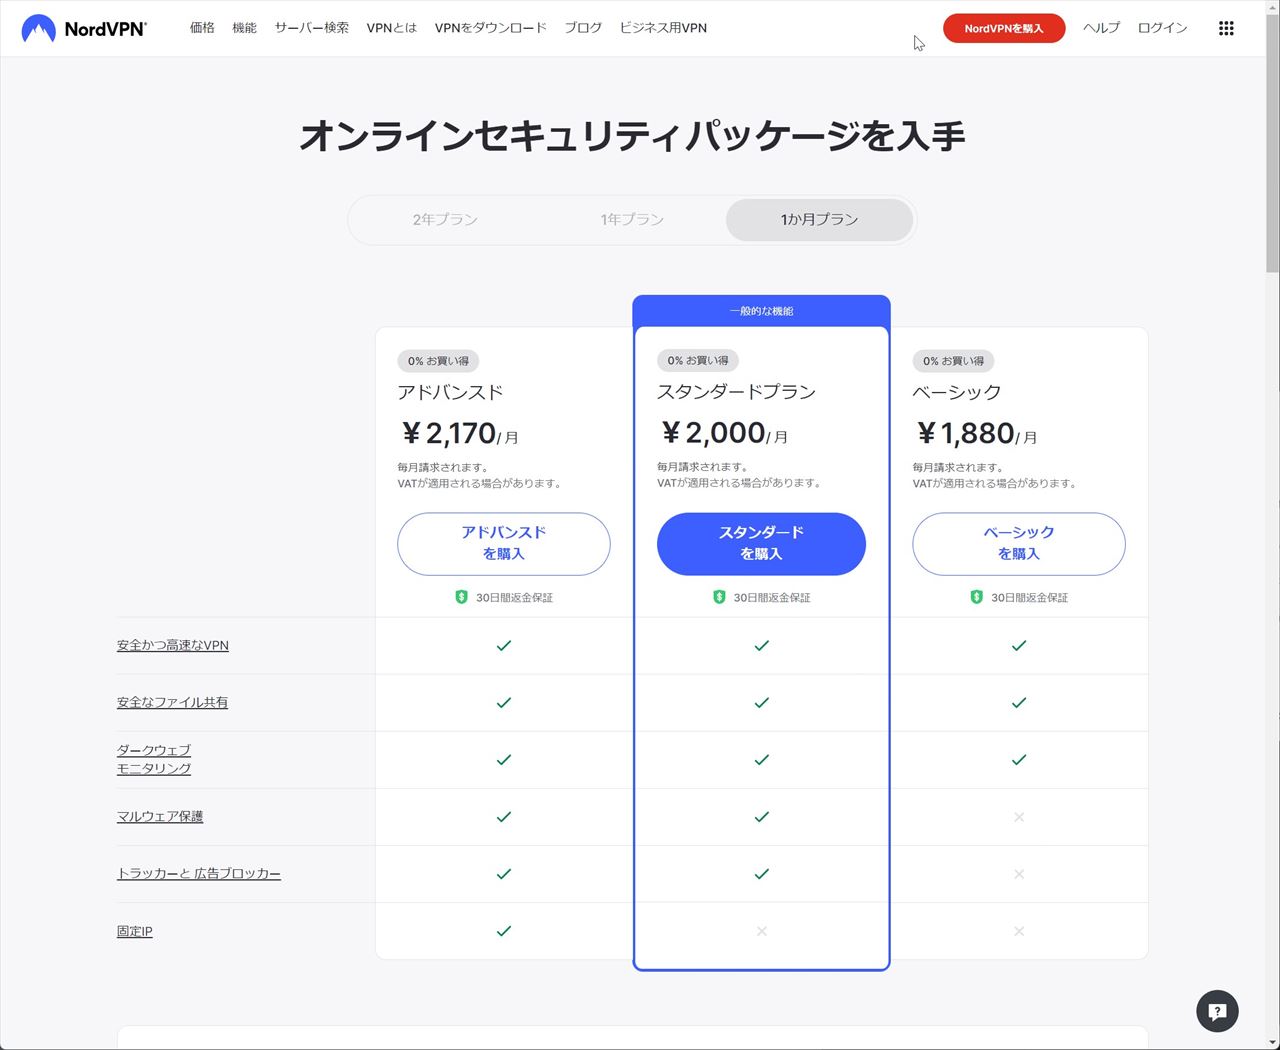Select the 1か月プラン tab
The image size is (1280, 1050).
(819, 220)
